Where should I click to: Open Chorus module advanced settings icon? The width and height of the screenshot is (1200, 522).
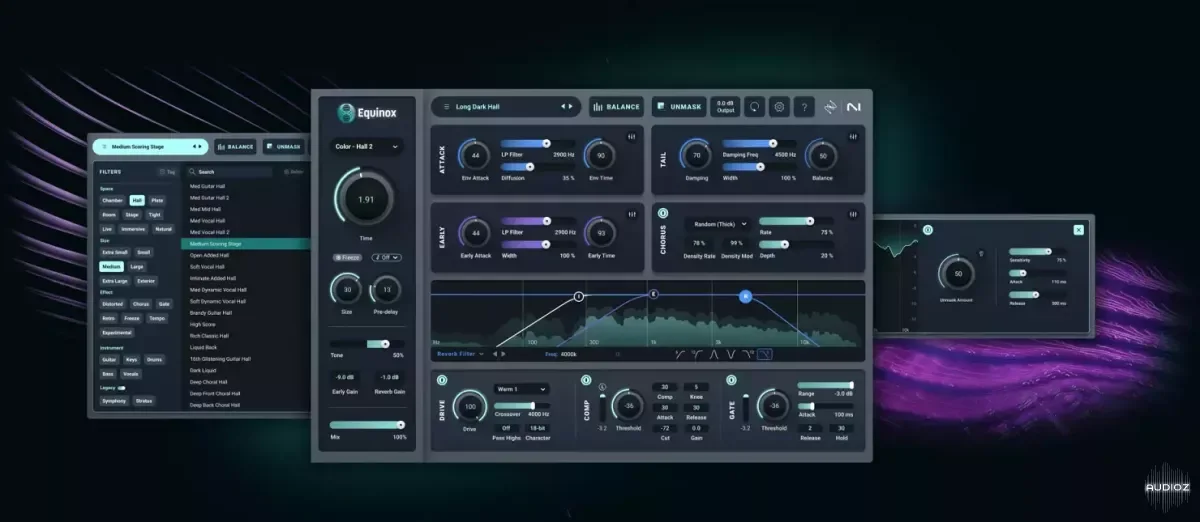(x=855, y=213)
